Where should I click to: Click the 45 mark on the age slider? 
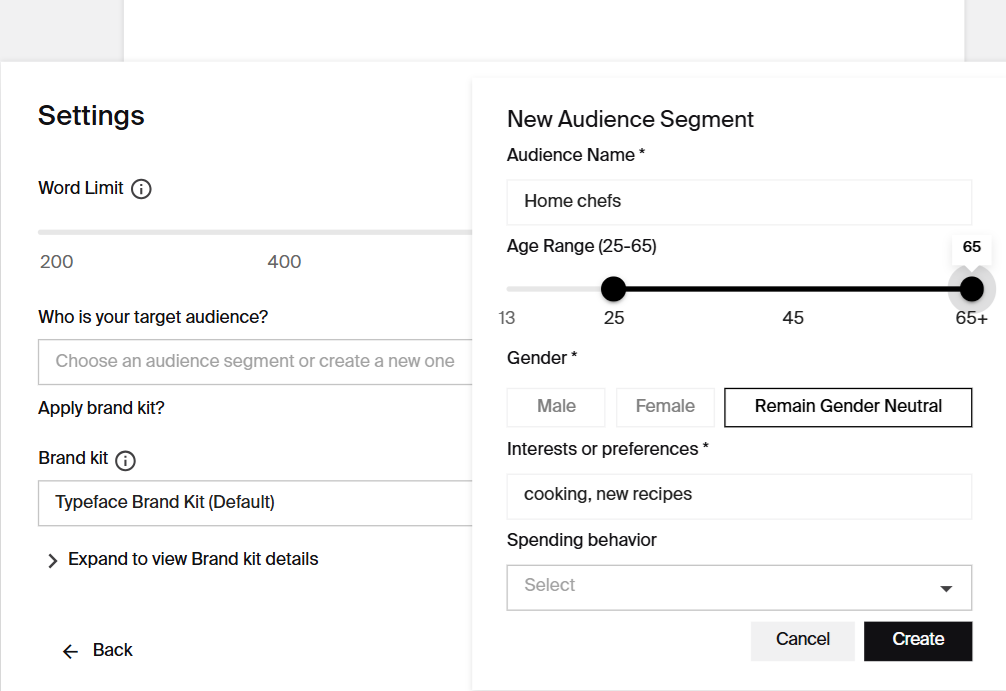click(793, 318)
